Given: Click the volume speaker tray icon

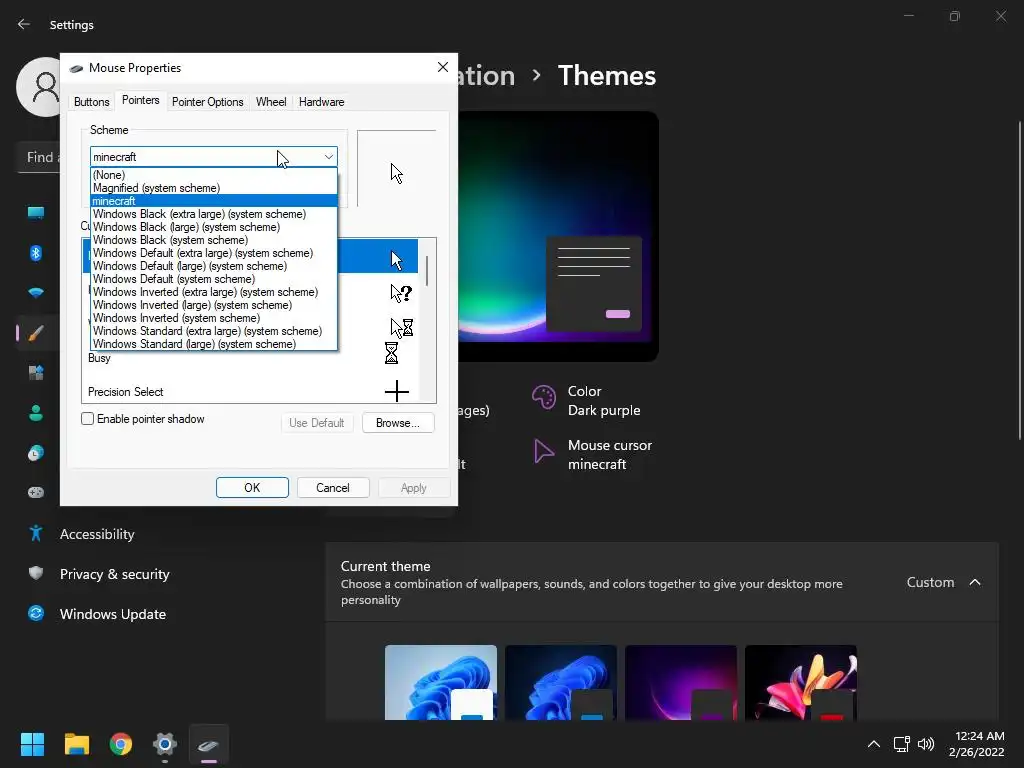Looking at the screenshot, I should coord(926,744).
